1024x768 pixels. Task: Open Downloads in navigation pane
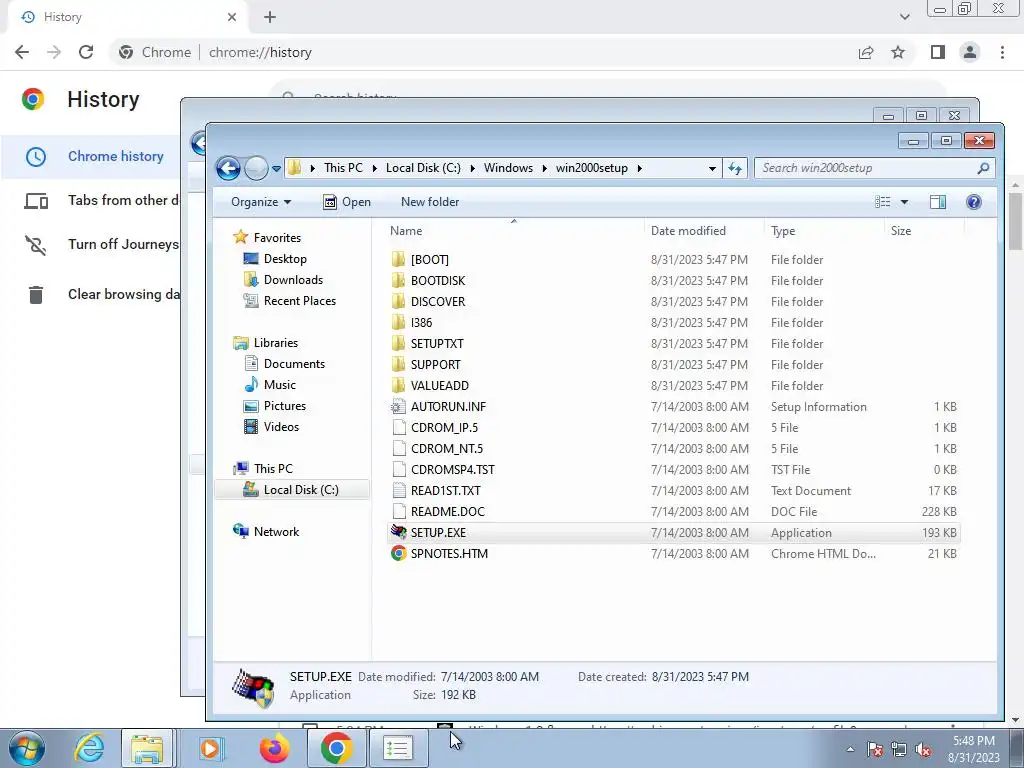pos(293,280)
